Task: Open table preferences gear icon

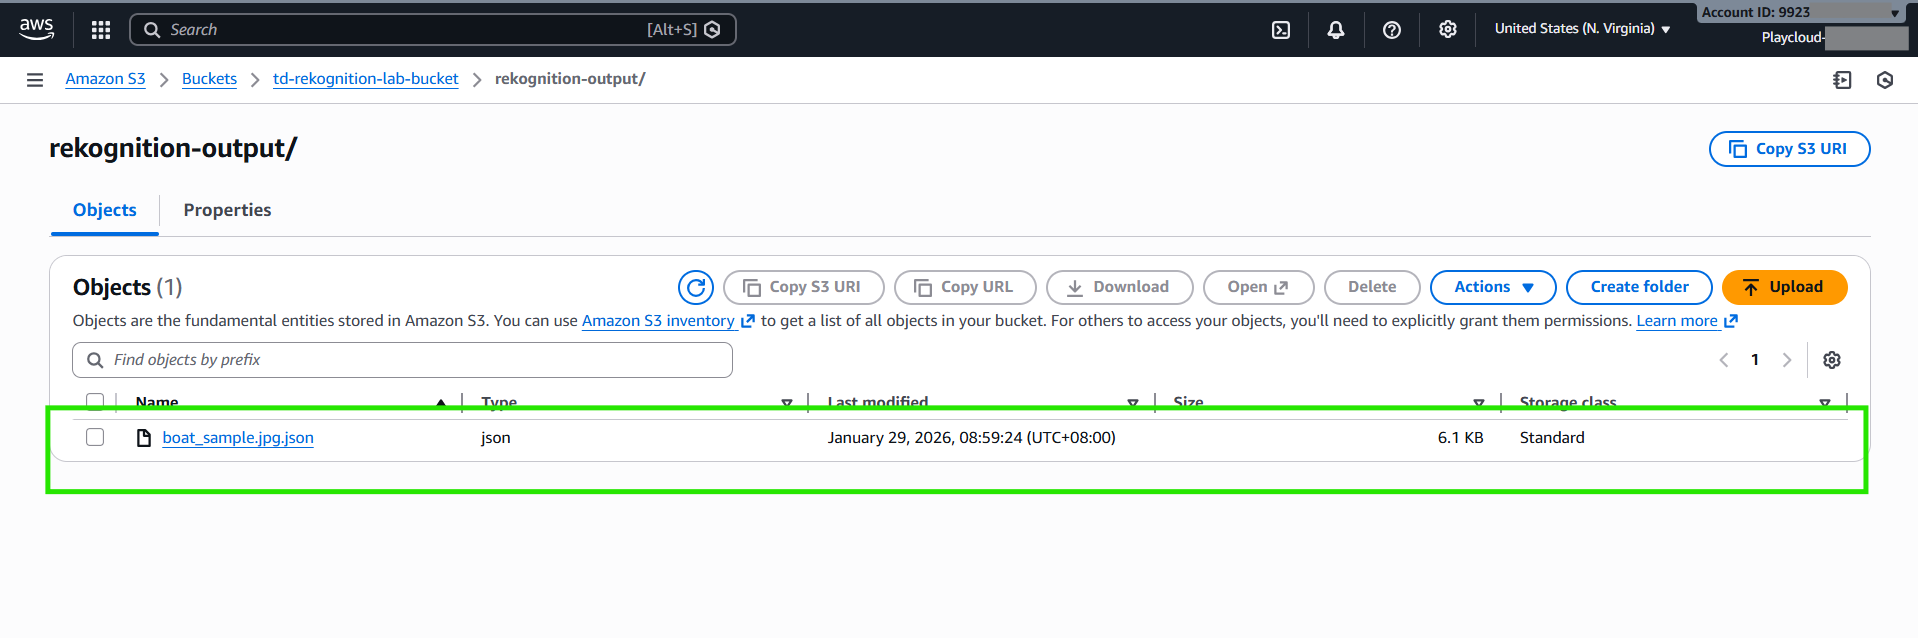Action: (1831, 360)
